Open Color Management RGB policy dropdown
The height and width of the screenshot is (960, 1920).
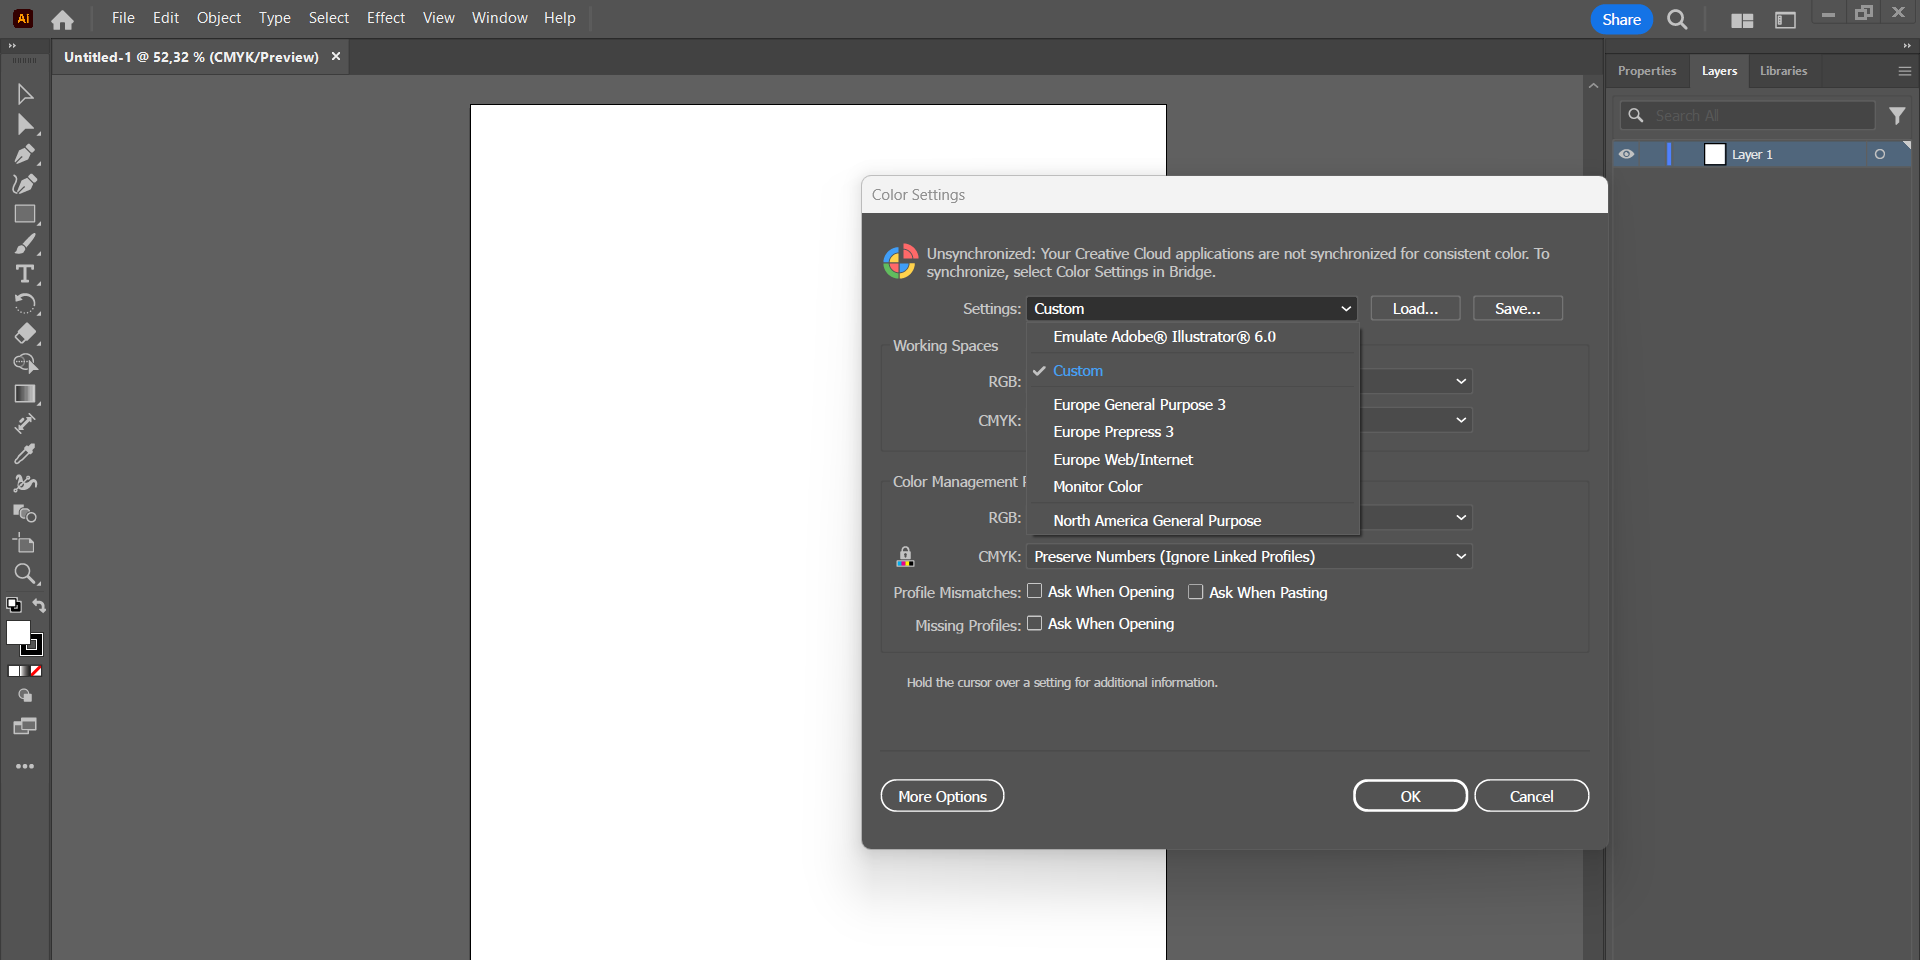click(x=1461, y=517)
